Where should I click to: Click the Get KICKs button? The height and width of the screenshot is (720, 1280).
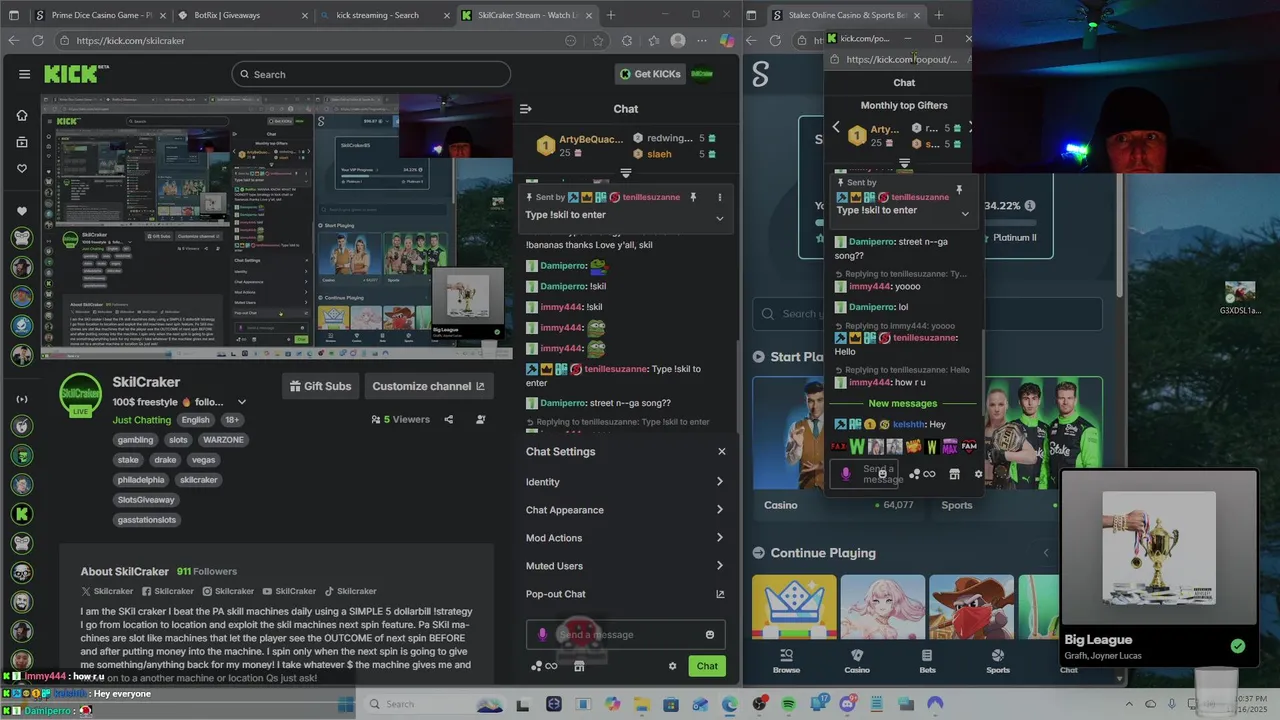tap(650, 74)
